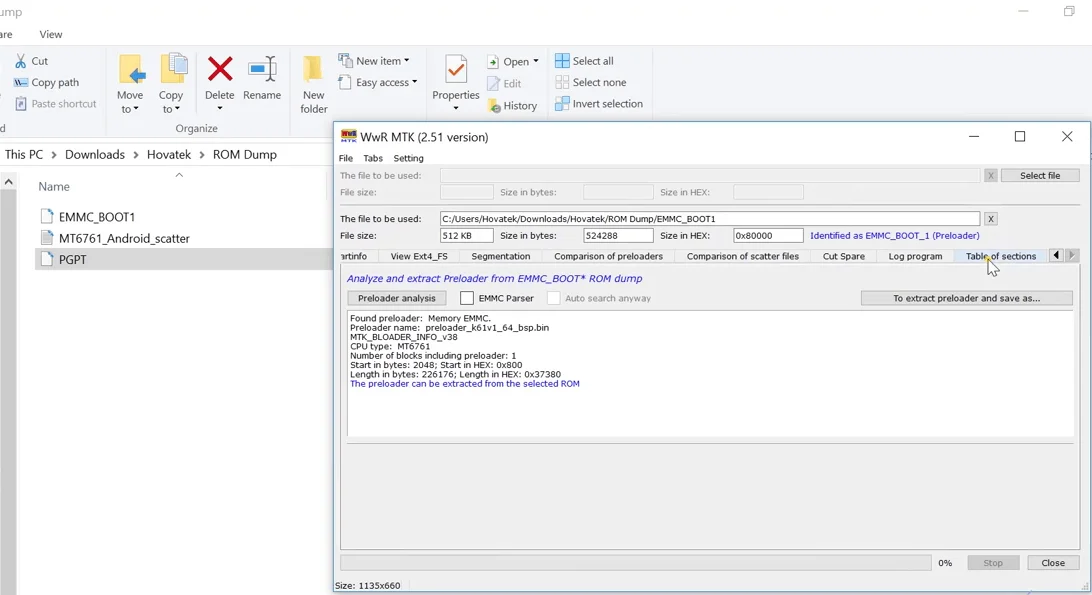The width and height of the screenshot is (1092, 595).
Task: Click the progress bar at bottom of WwR MTK
Action: (x=635, y=563)
